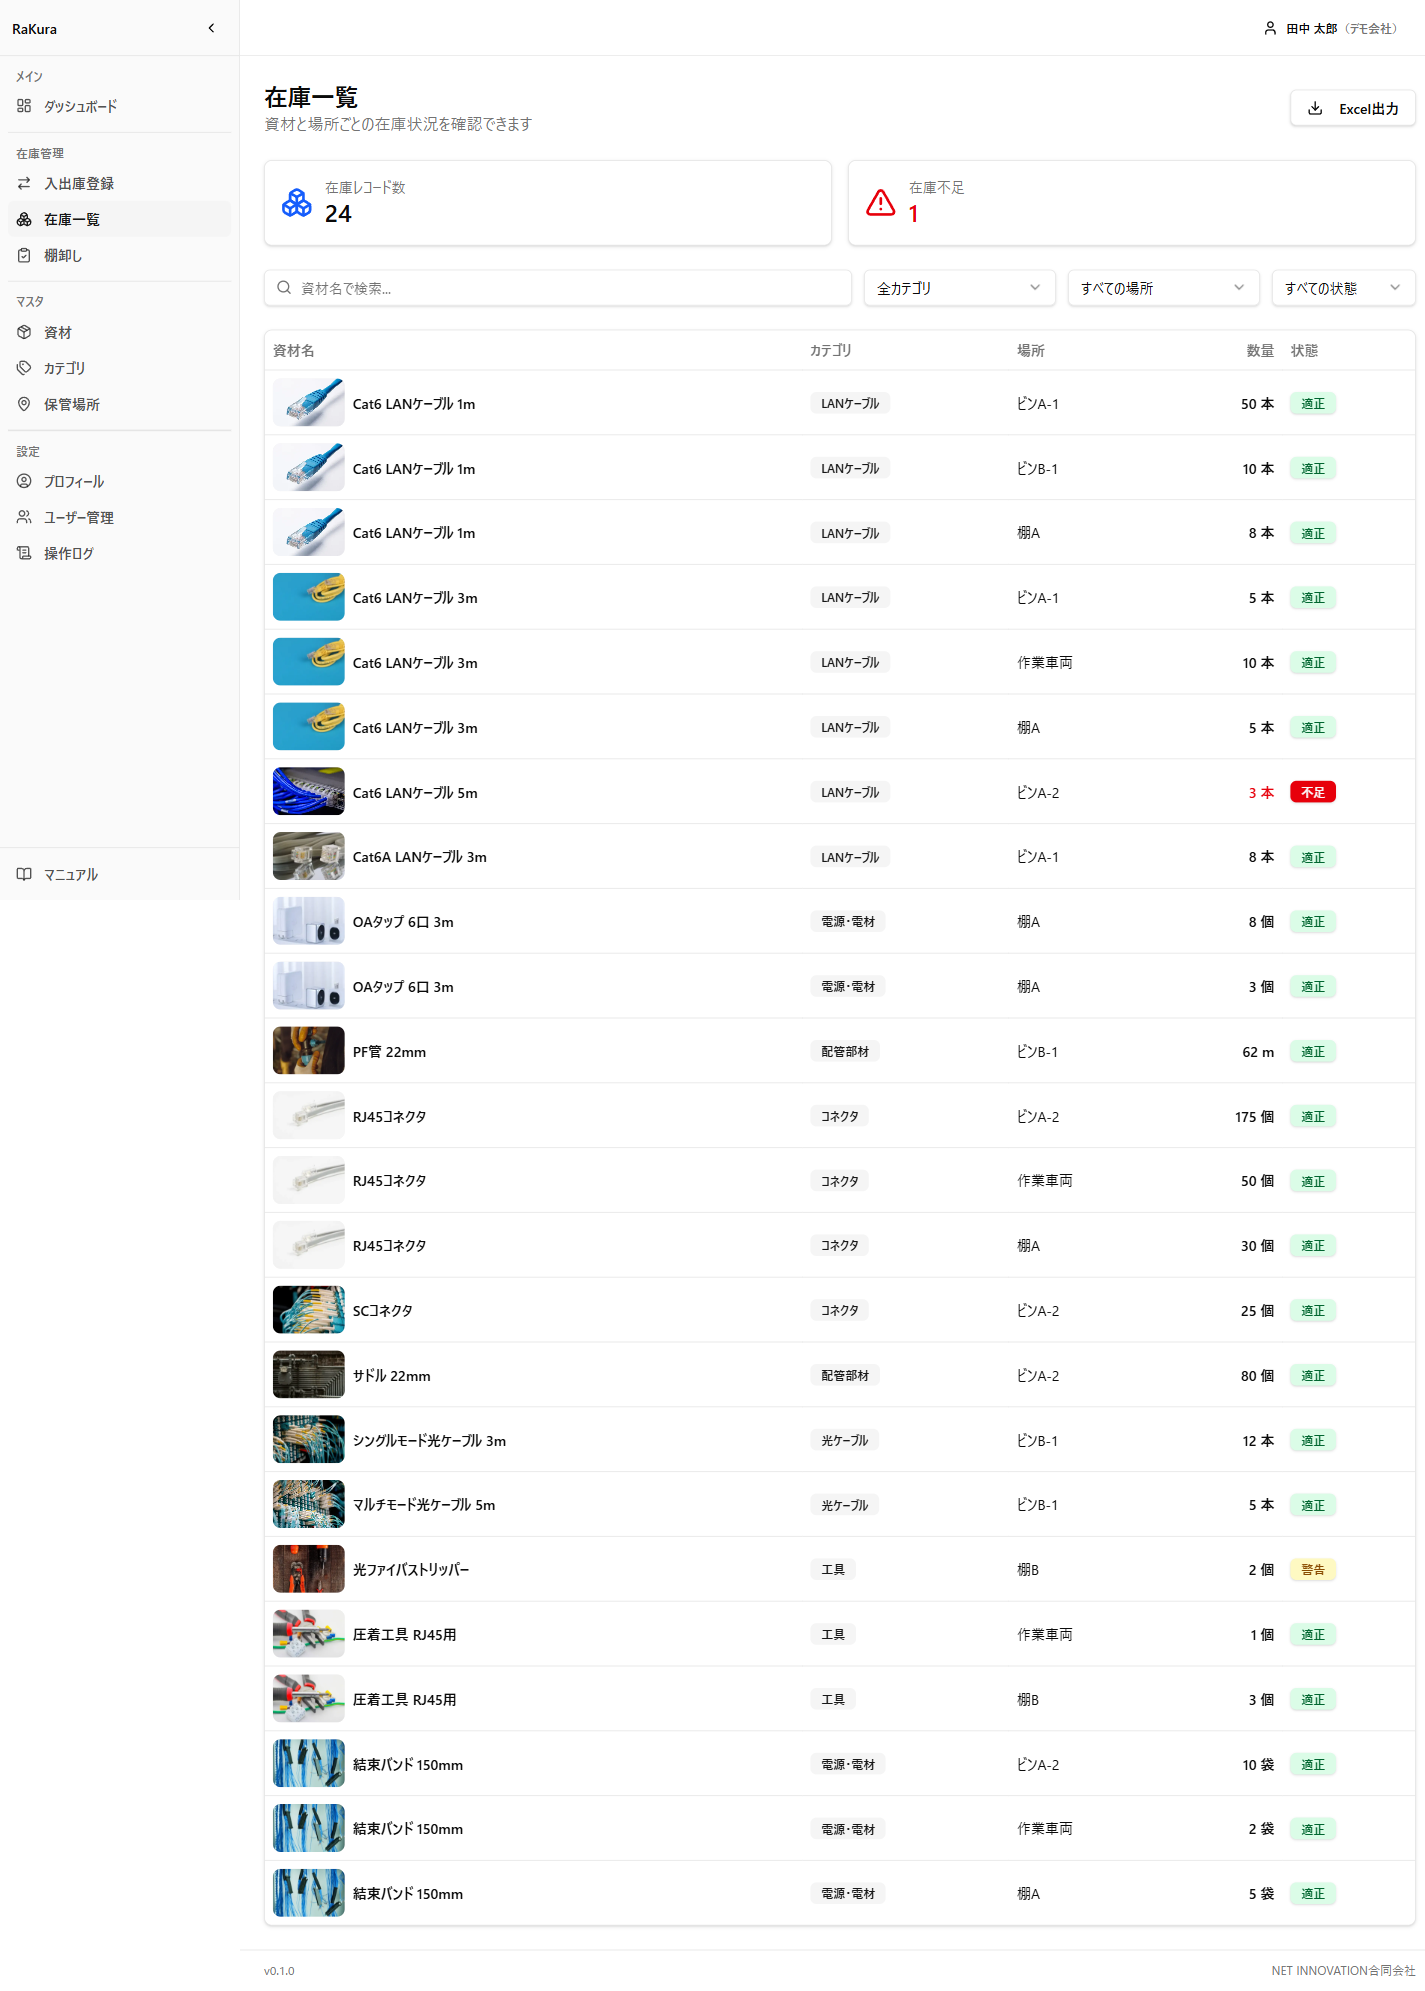
Task: Click the 工具 tag on 光ファイバストリッパー row
Action: (x=833, y=1569)
